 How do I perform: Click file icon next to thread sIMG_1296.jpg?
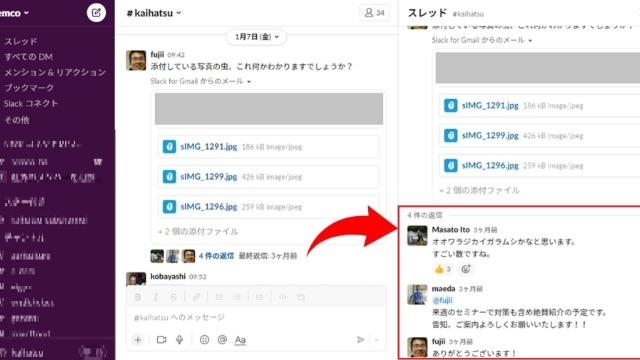451,165
